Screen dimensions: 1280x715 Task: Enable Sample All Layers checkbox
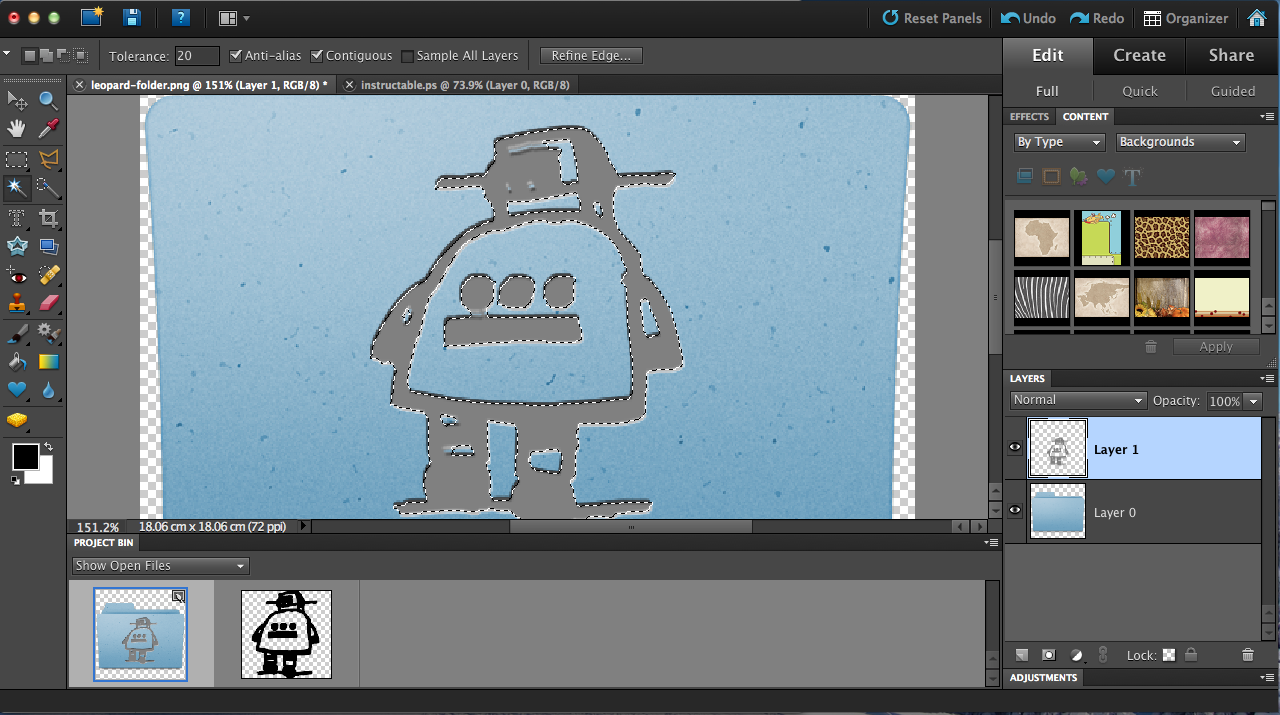tap(407, 56)
